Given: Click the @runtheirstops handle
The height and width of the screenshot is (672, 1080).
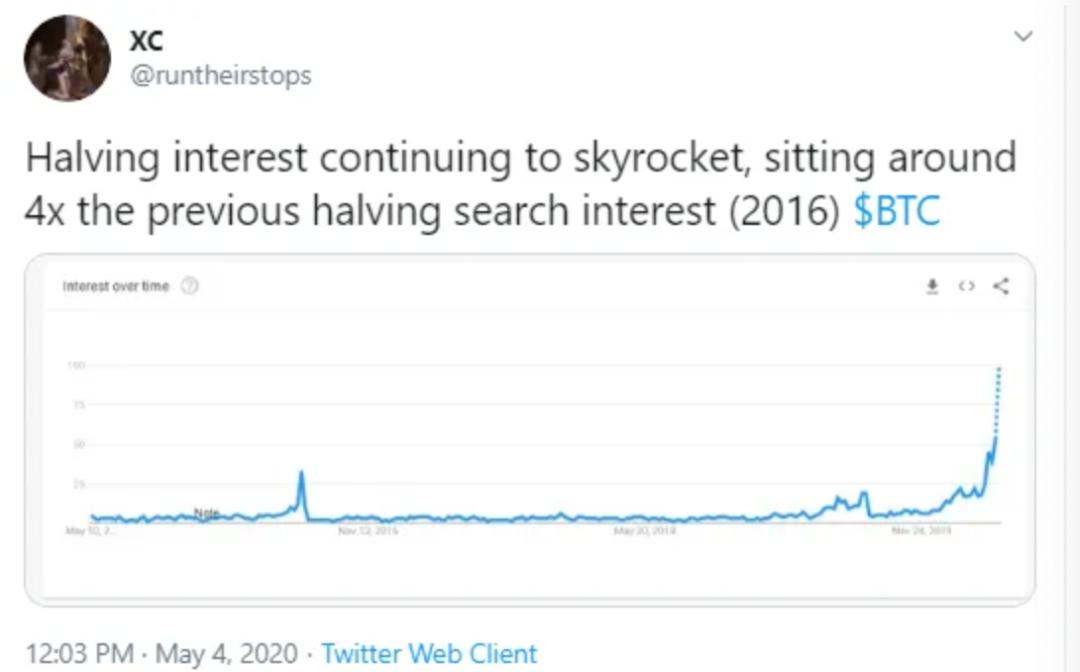Looking at the screenshot, I should tap(220, 75).
